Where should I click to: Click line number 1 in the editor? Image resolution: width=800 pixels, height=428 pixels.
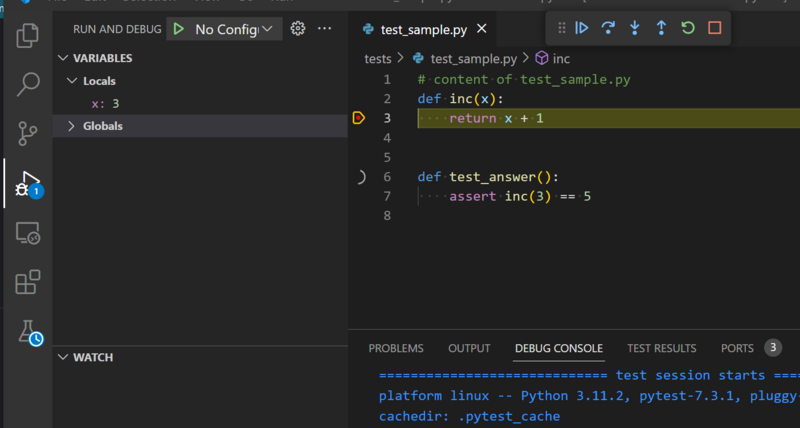click(x=387, y=80)
